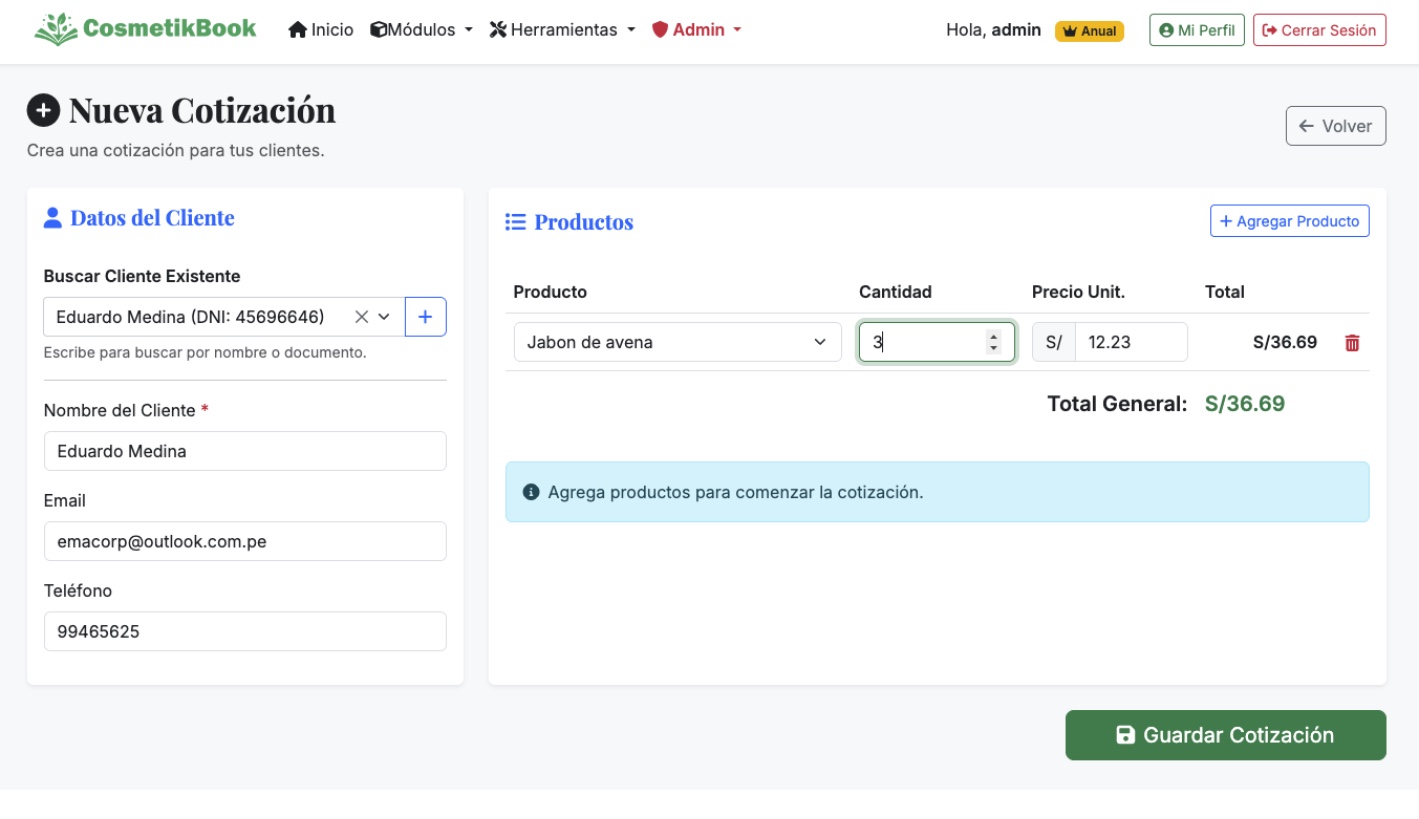The height and width of the screenshot is (819, 1419).
Task: Click the CosmetikBook logo
Action: tap(145, 29)
